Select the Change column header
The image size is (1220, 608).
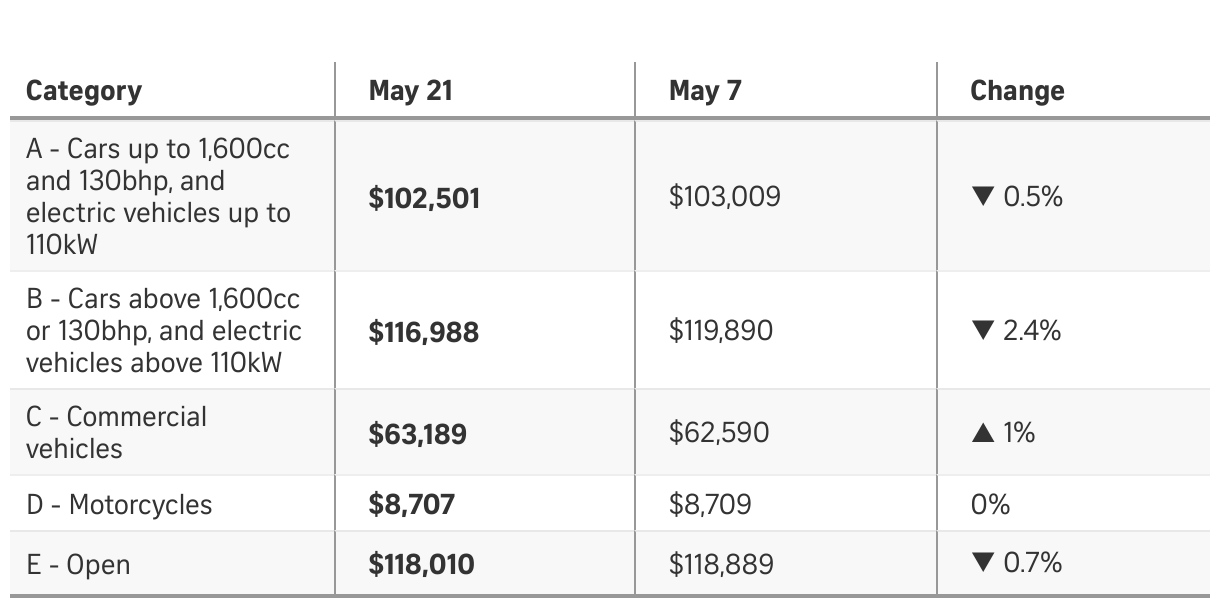coord(1017,91)
